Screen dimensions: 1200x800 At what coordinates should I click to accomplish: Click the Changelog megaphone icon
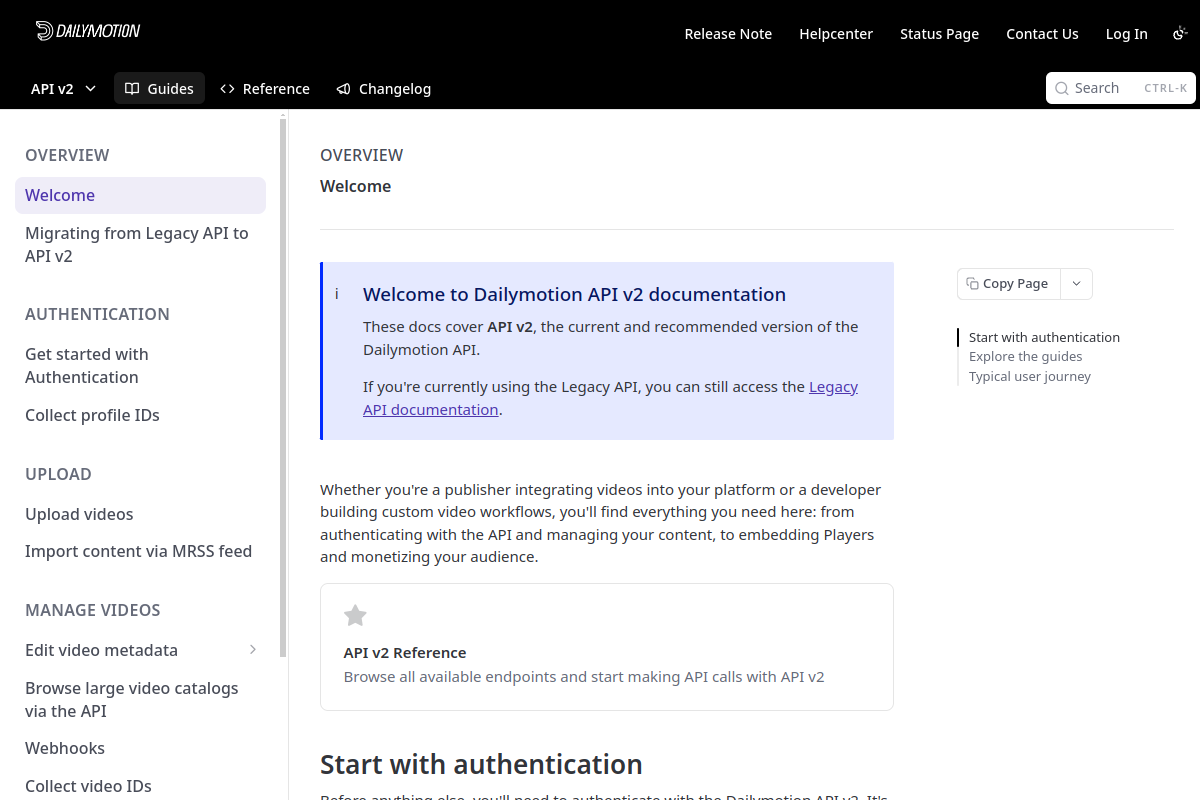(343, 89)
